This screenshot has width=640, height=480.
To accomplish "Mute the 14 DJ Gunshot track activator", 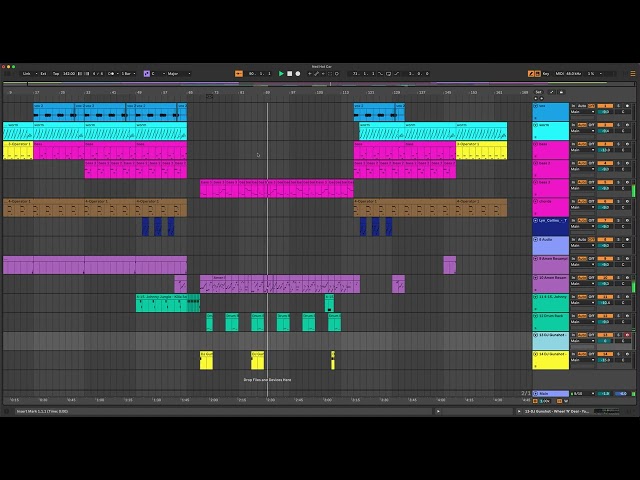I will [x=605, y=354].
